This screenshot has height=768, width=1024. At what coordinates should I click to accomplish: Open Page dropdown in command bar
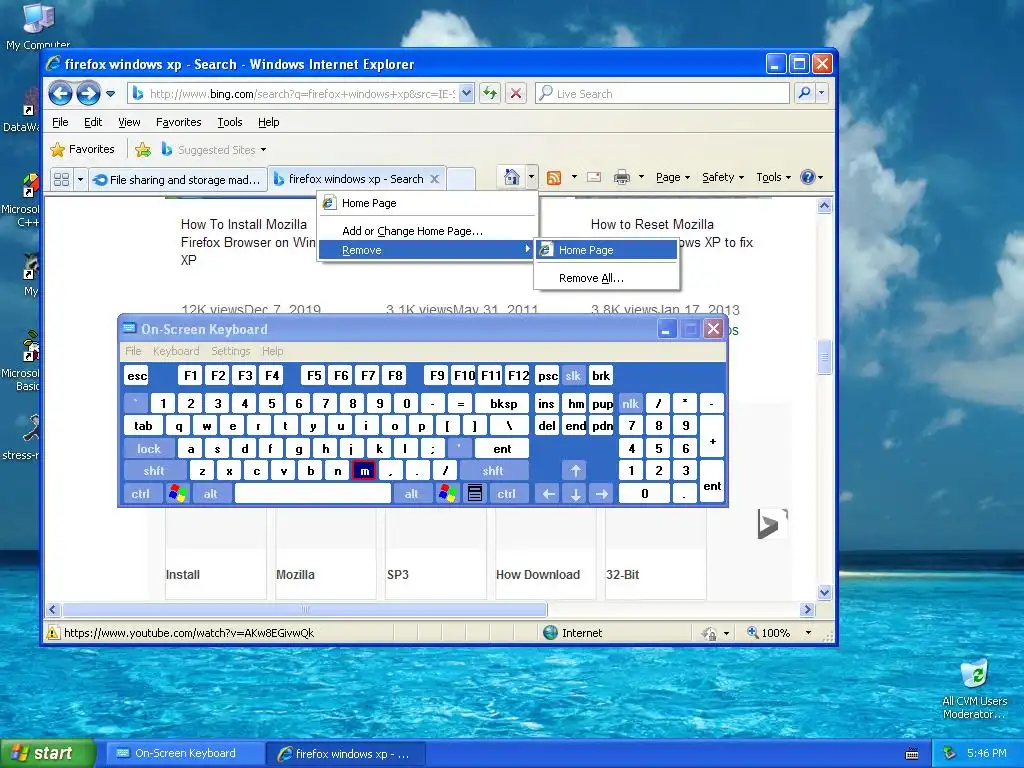[x=673, y=177]
